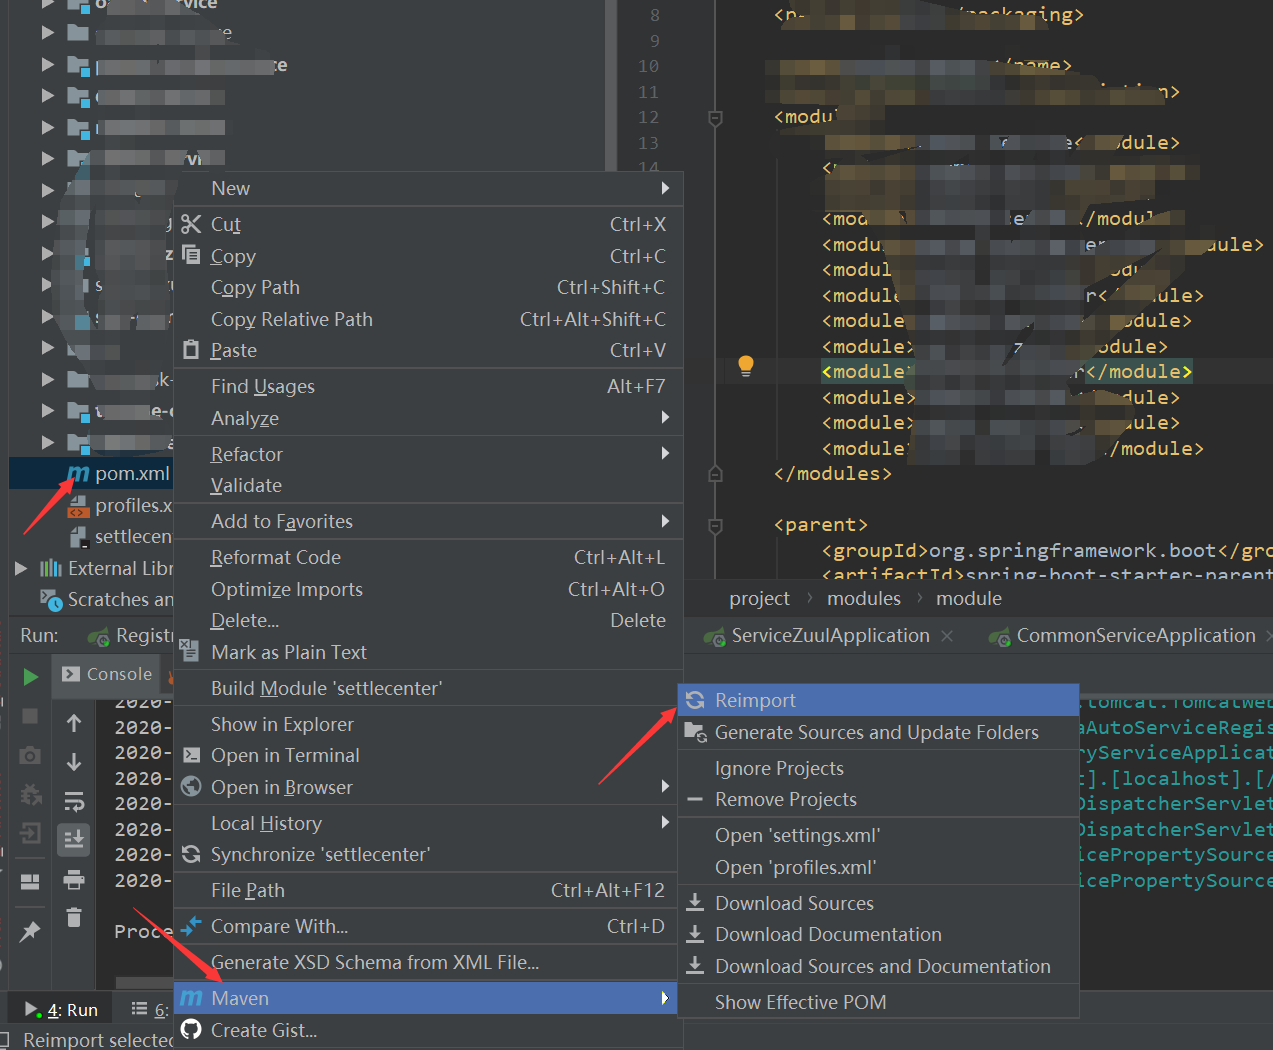
Task: Close the ServiceZuulApplication run tab
Action: (947, 635)
